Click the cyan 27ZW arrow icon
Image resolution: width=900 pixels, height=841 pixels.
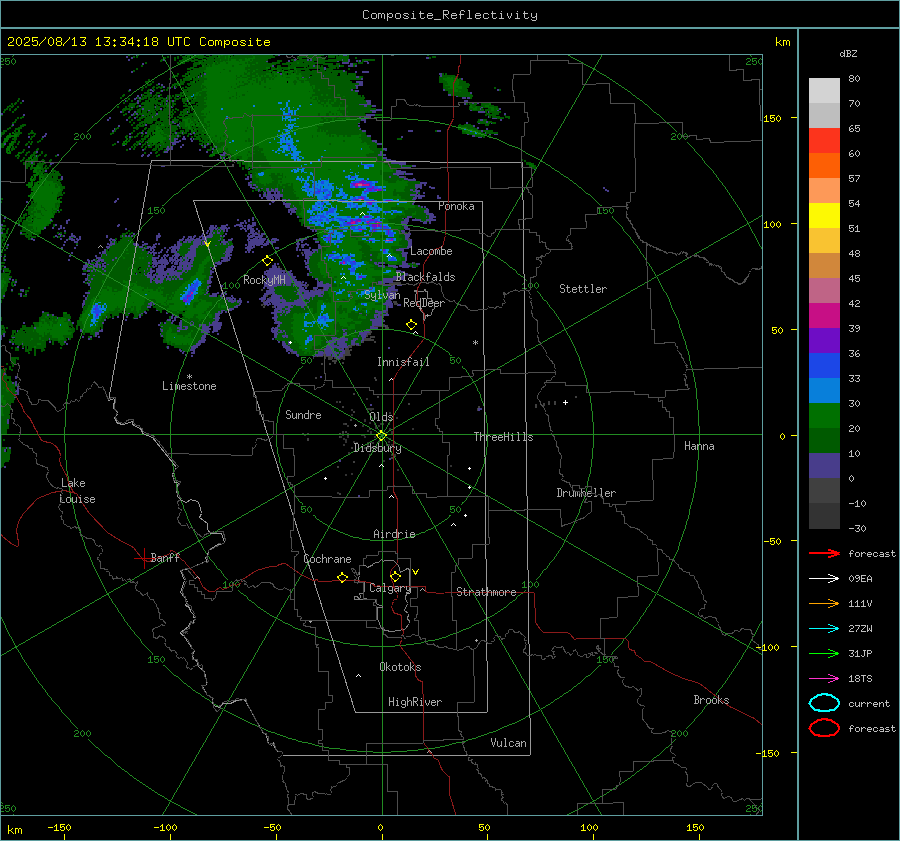click(x=824, y=628)
